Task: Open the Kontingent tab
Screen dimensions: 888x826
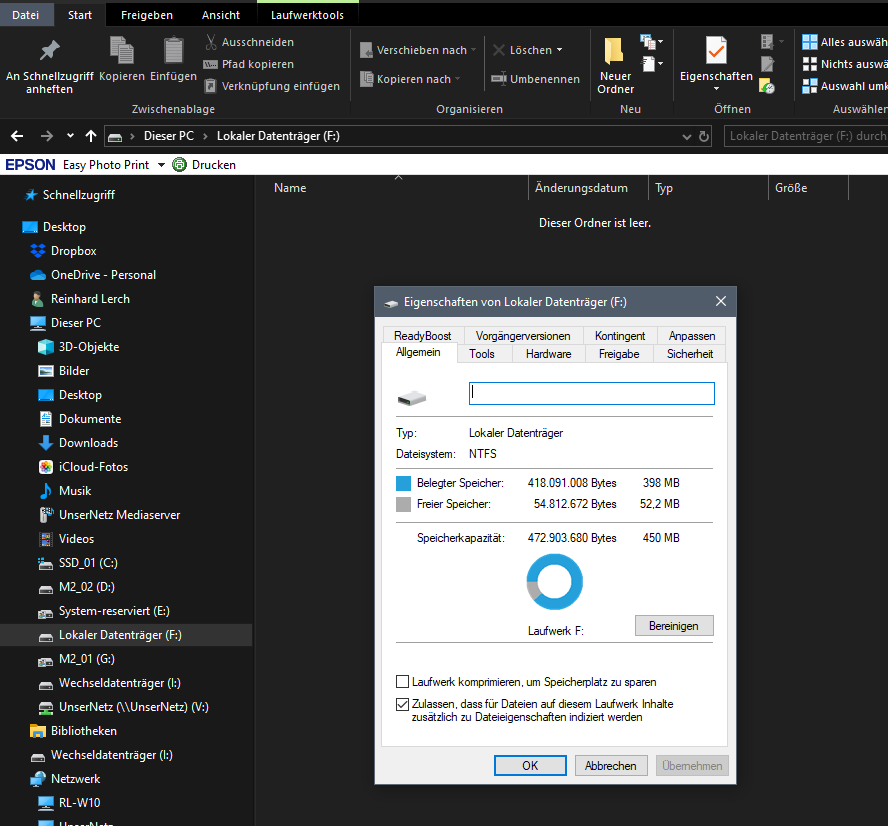Action: pos(620,336)
